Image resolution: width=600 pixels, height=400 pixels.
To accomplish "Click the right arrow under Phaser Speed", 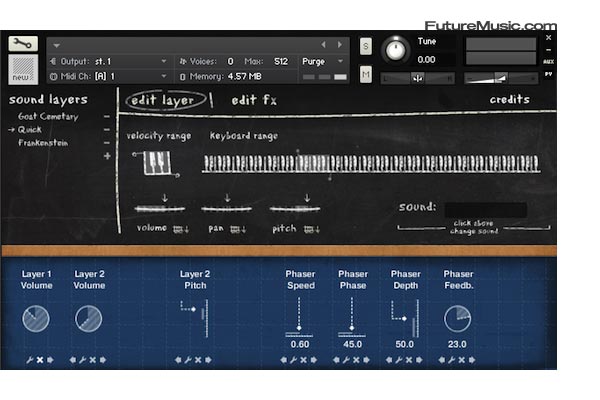I will (x=314, y=360).
